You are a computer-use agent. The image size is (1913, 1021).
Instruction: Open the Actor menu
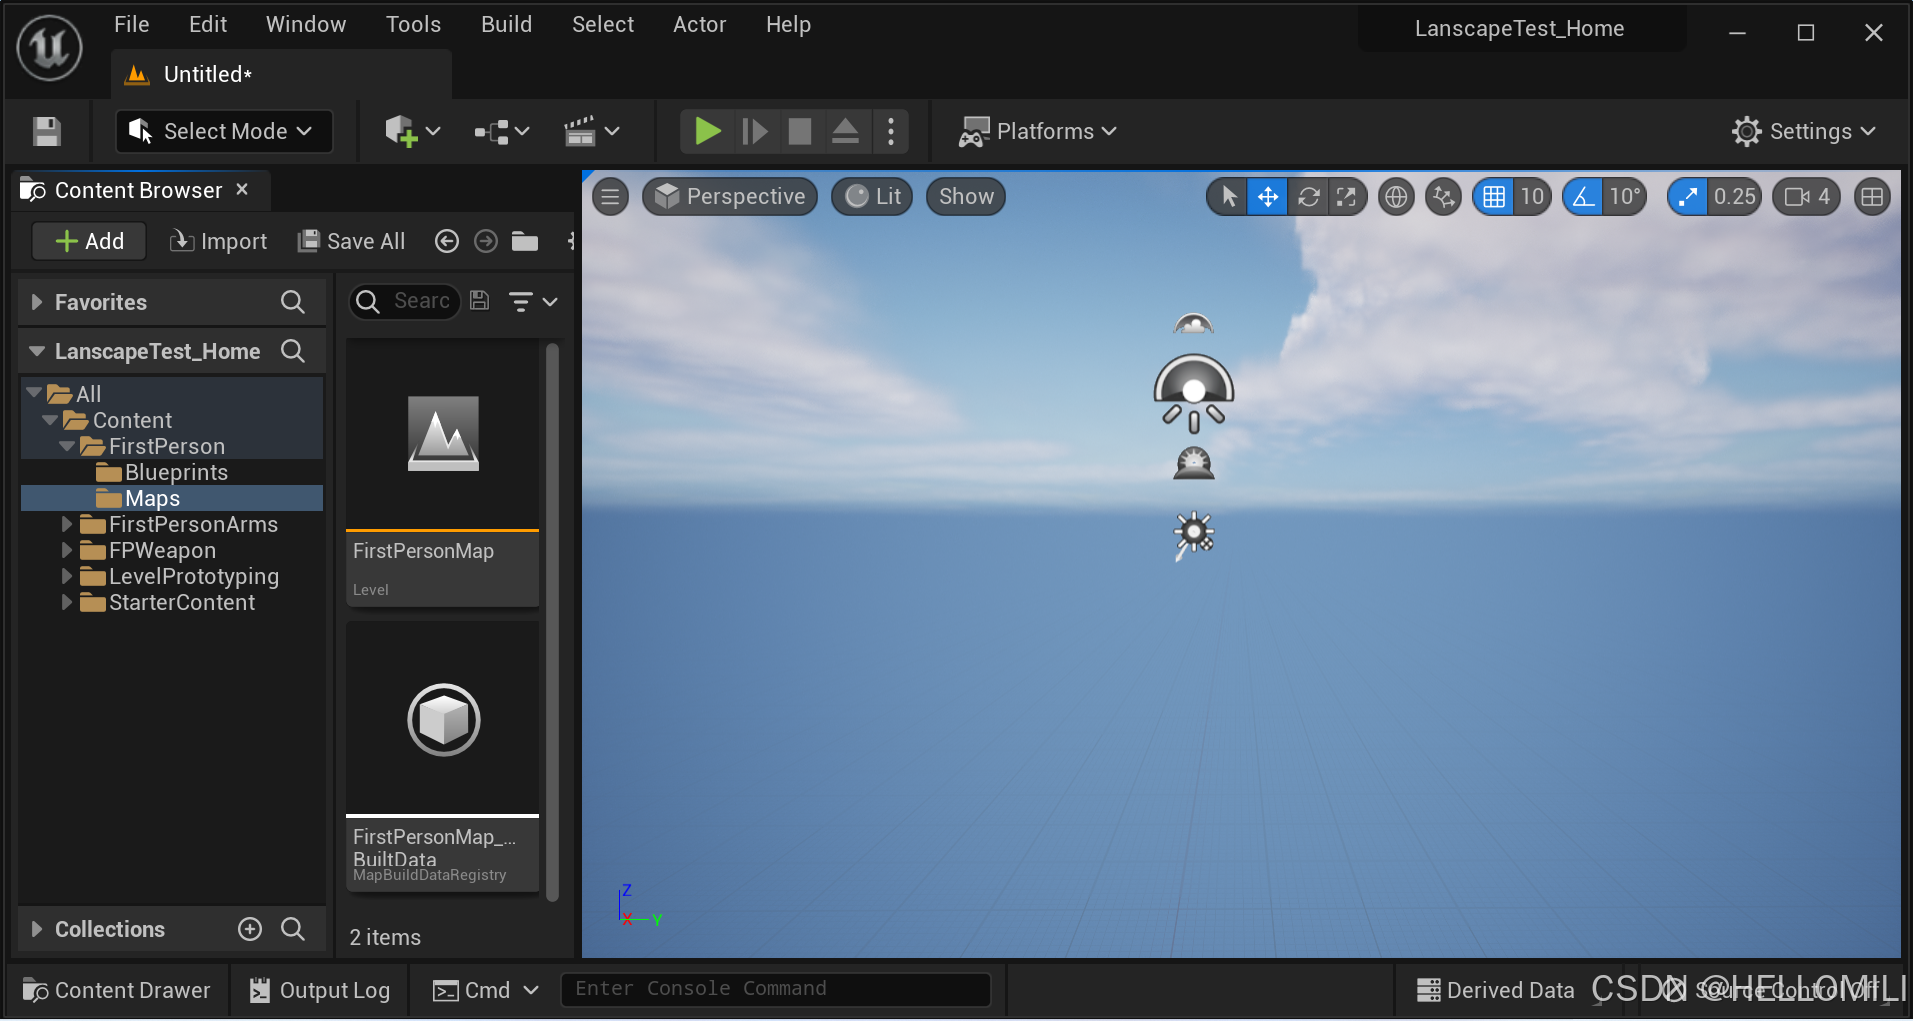point(699,25)
